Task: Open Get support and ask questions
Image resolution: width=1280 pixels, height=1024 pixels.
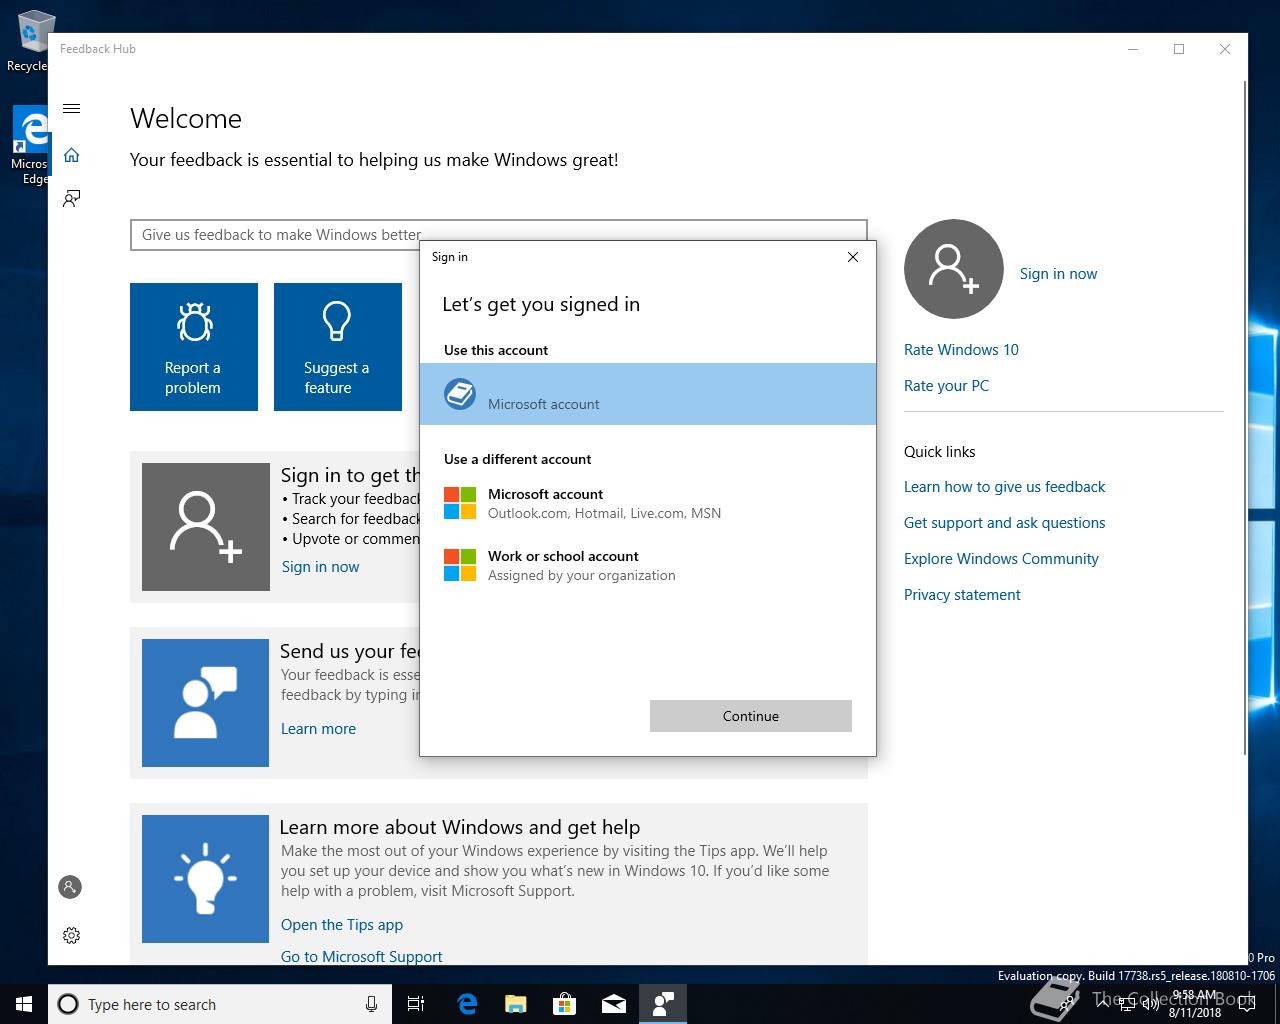Action: (1004, 523)
